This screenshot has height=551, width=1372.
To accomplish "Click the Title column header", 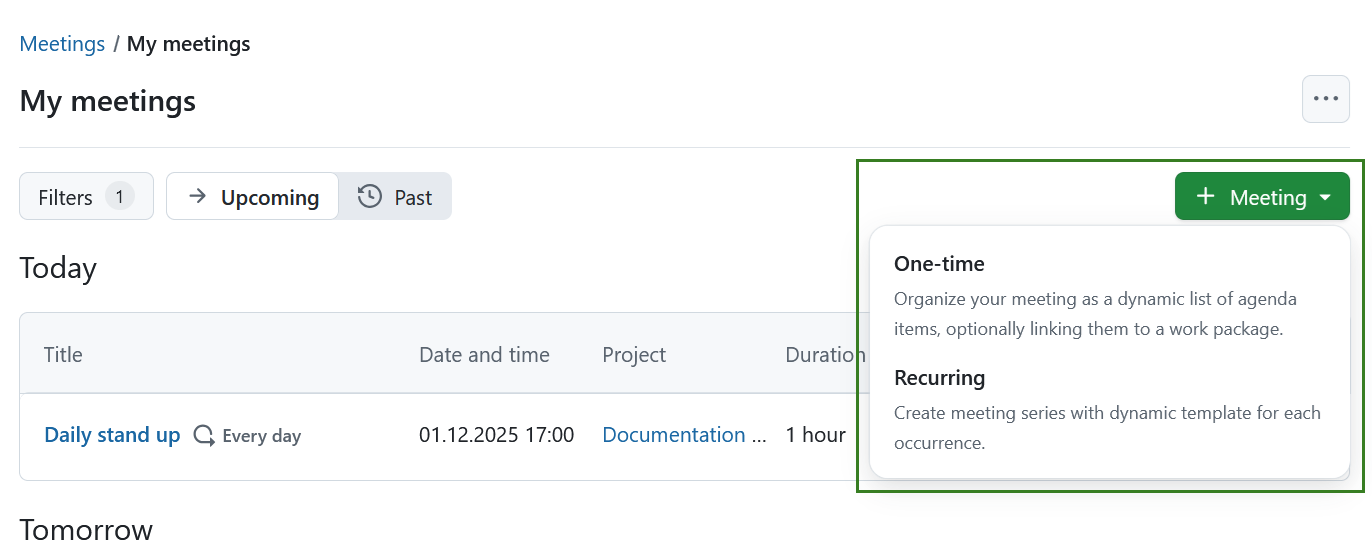I will (63, 355).
